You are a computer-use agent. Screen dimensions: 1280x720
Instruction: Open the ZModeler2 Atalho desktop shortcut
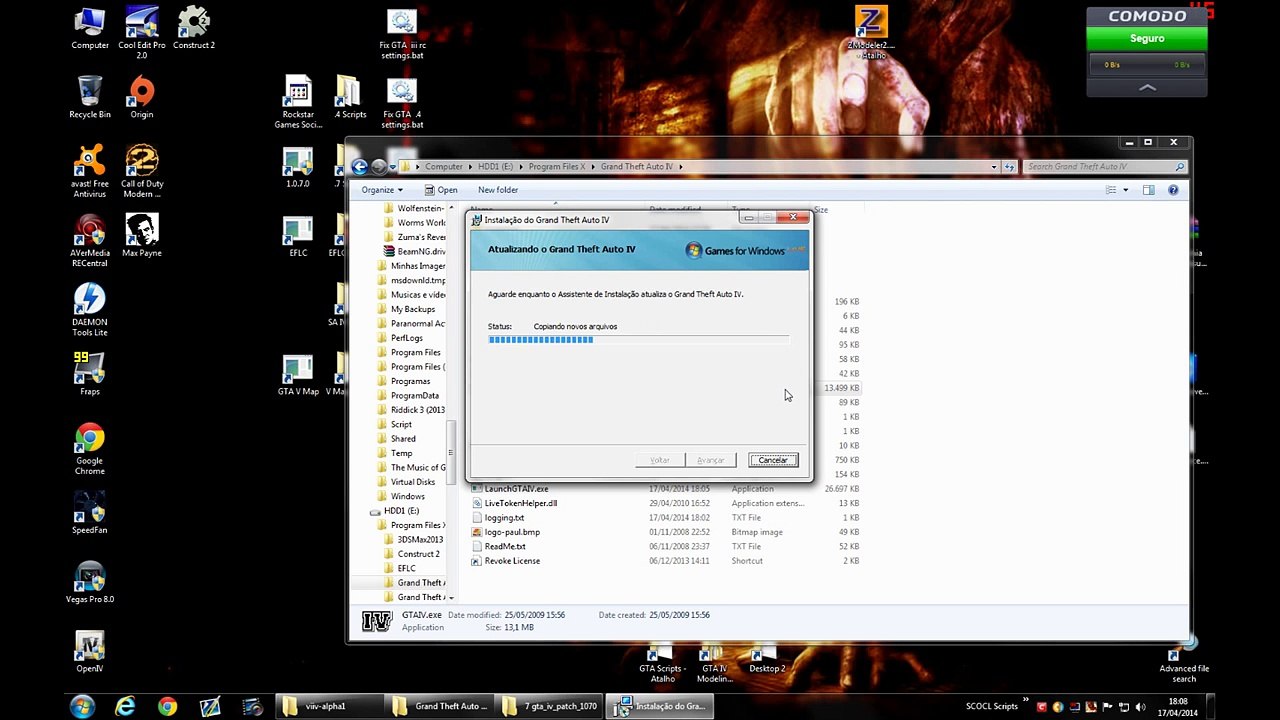pyautogui.click(x=871, y=32)
